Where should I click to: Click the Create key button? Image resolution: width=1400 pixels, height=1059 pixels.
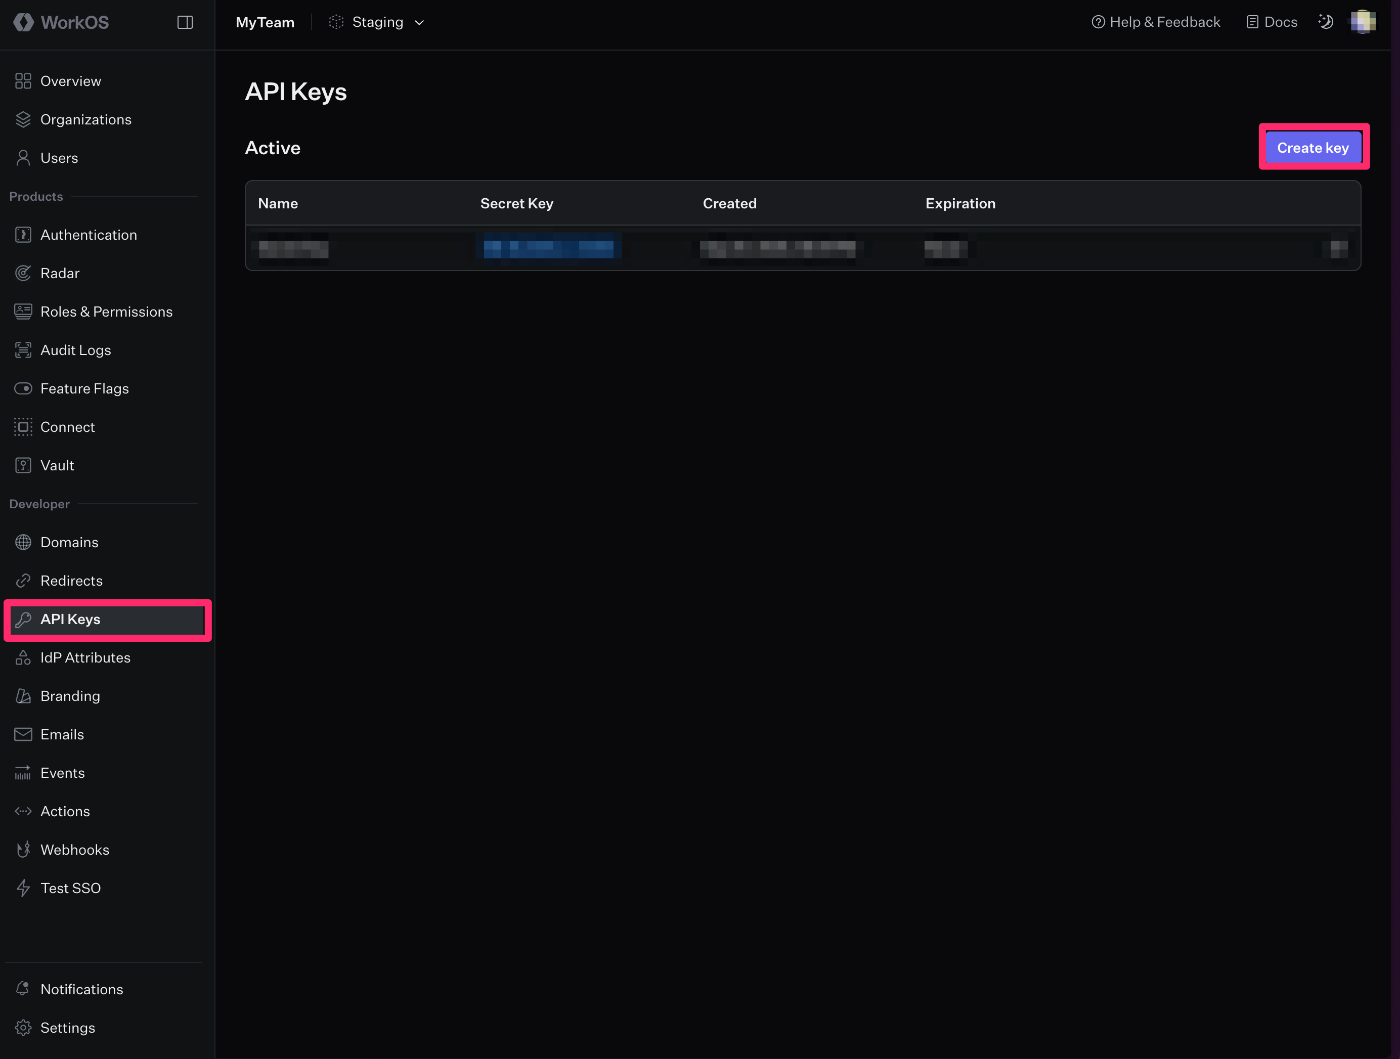[1313, 147]
